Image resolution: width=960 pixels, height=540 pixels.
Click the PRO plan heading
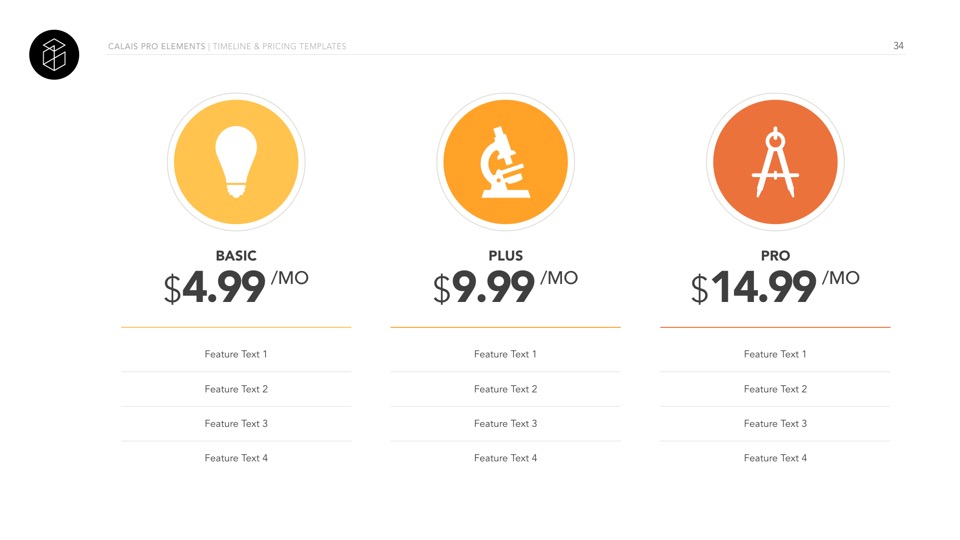point(775,256)
